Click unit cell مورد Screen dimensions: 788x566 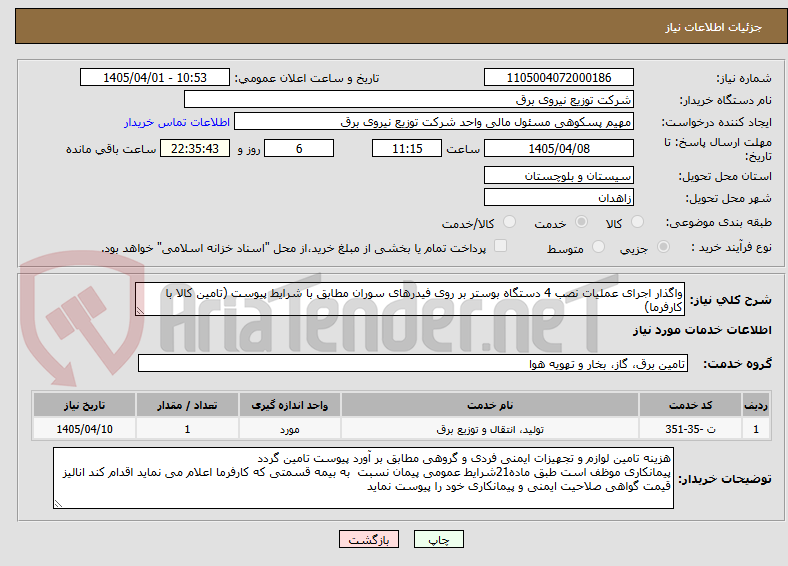coord(290,429)
